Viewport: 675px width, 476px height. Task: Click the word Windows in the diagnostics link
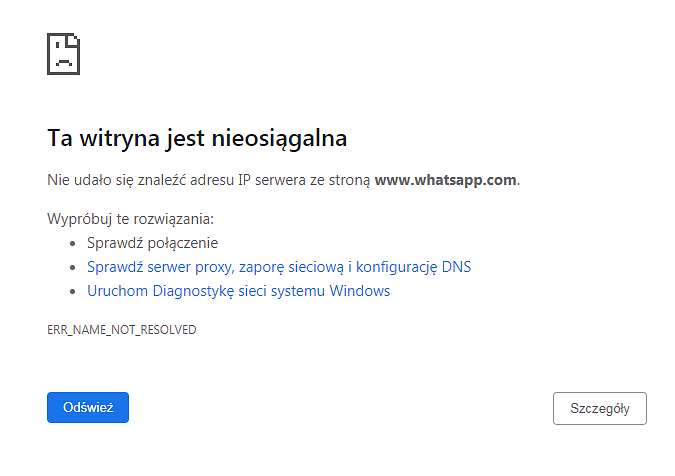tap(360, 291)
